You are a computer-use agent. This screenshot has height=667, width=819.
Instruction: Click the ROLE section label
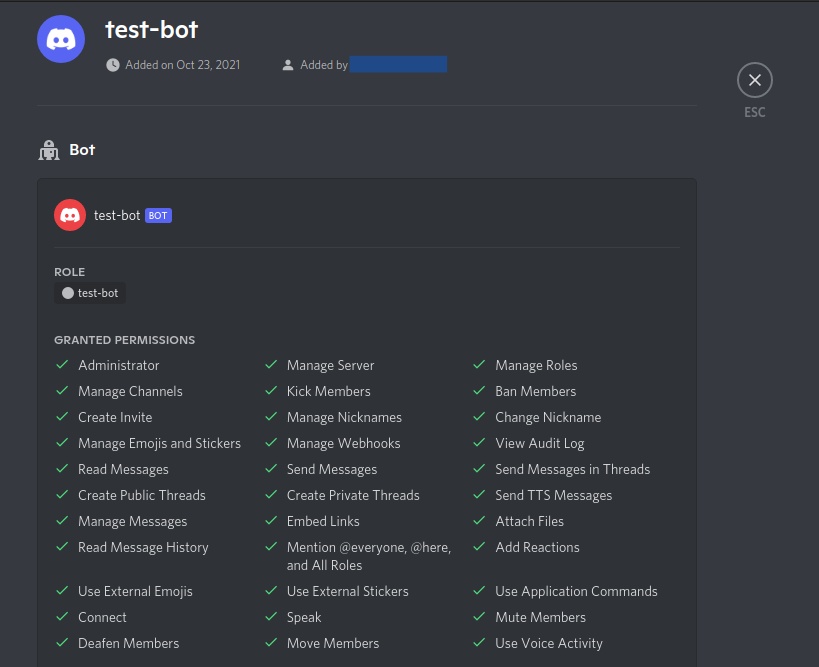(69, 272)
